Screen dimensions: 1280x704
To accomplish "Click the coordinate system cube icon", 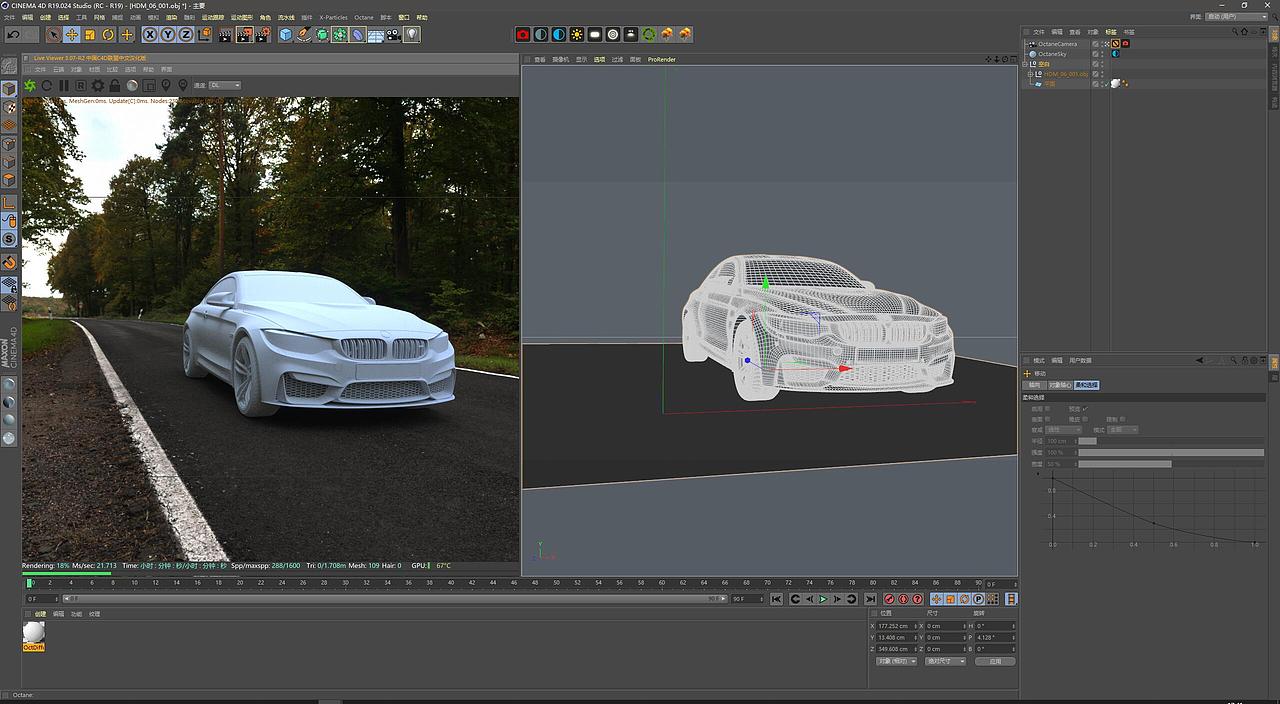I will (x=204, y=34).
